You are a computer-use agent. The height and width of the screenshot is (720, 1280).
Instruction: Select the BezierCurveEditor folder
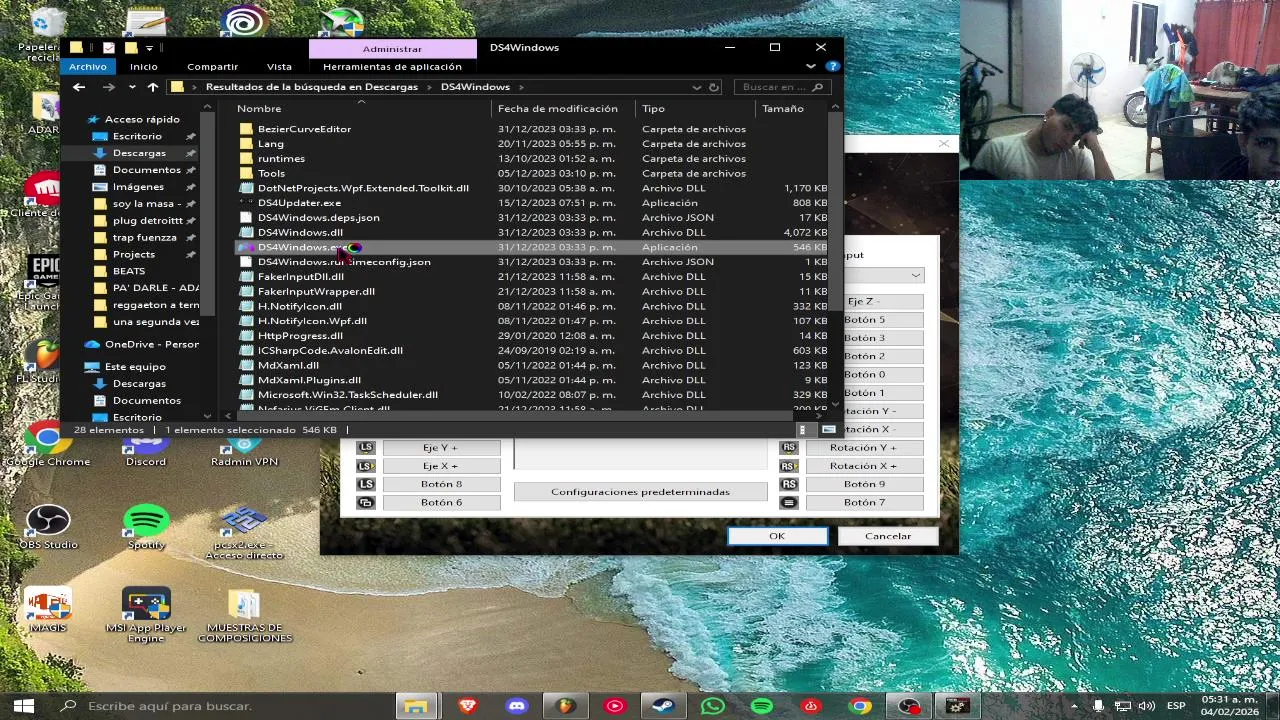[304, 129]
